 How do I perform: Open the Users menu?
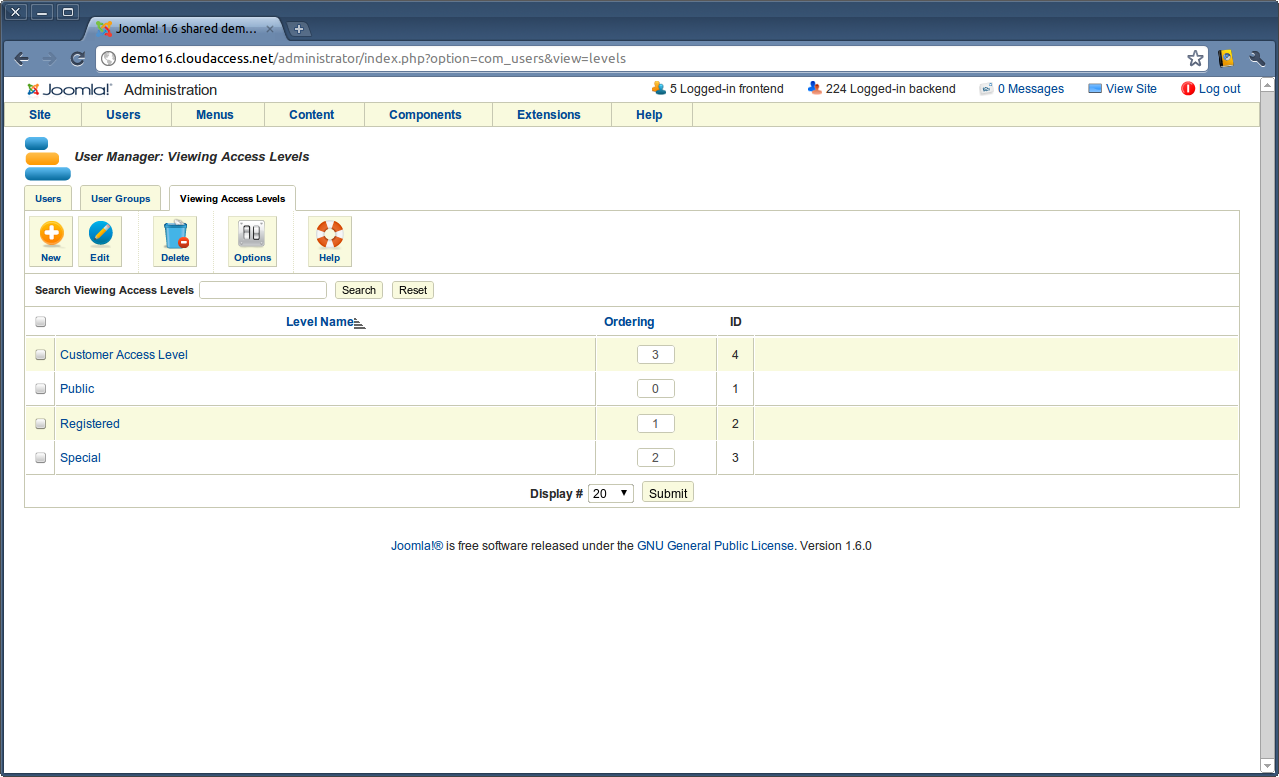coord(124,114)
